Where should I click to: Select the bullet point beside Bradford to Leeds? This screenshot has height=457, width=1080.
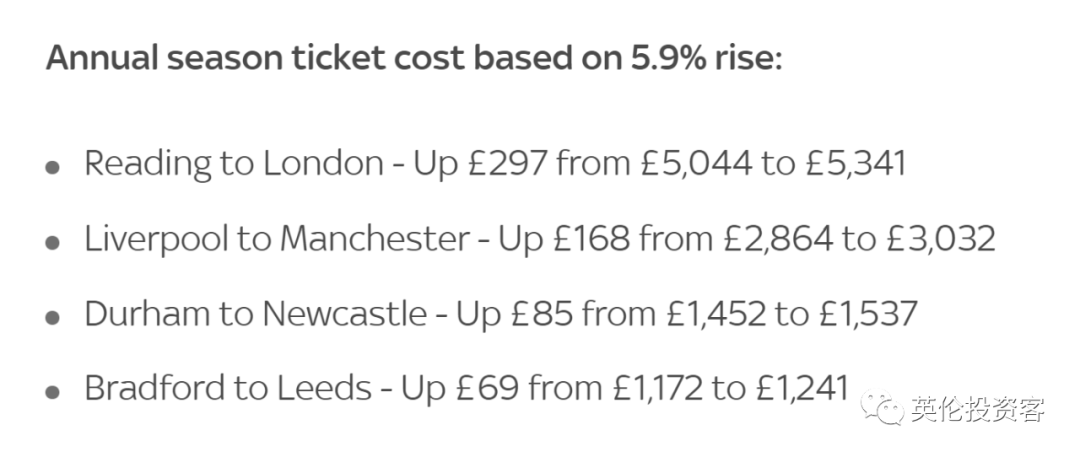[52, 392]
